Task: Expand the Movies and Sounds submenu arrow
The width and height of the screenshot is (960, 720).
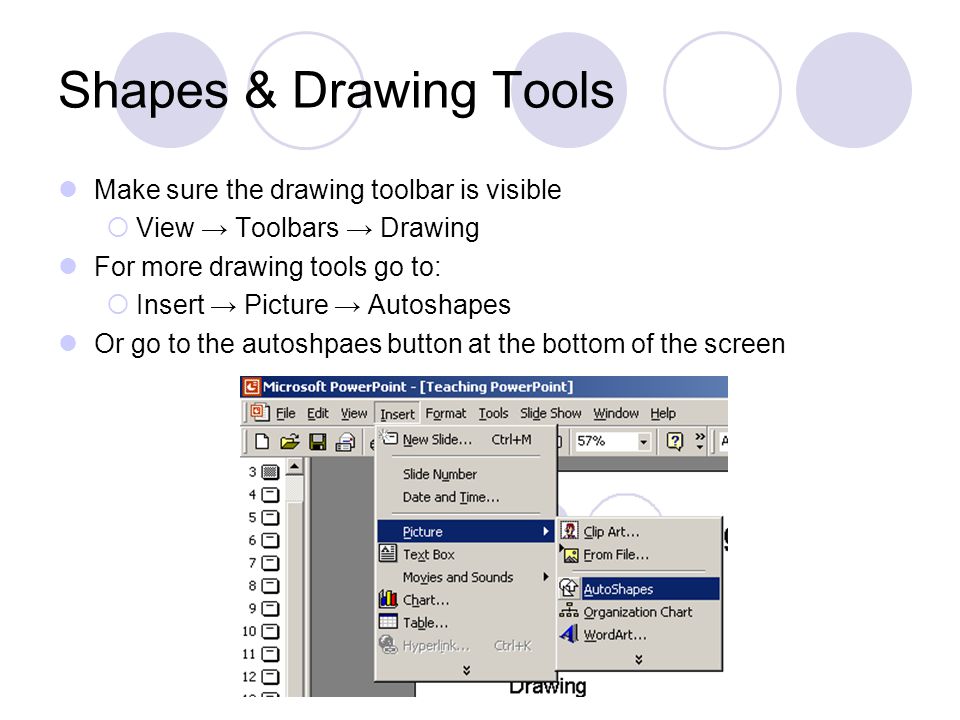Action: [x=546, y=577]
